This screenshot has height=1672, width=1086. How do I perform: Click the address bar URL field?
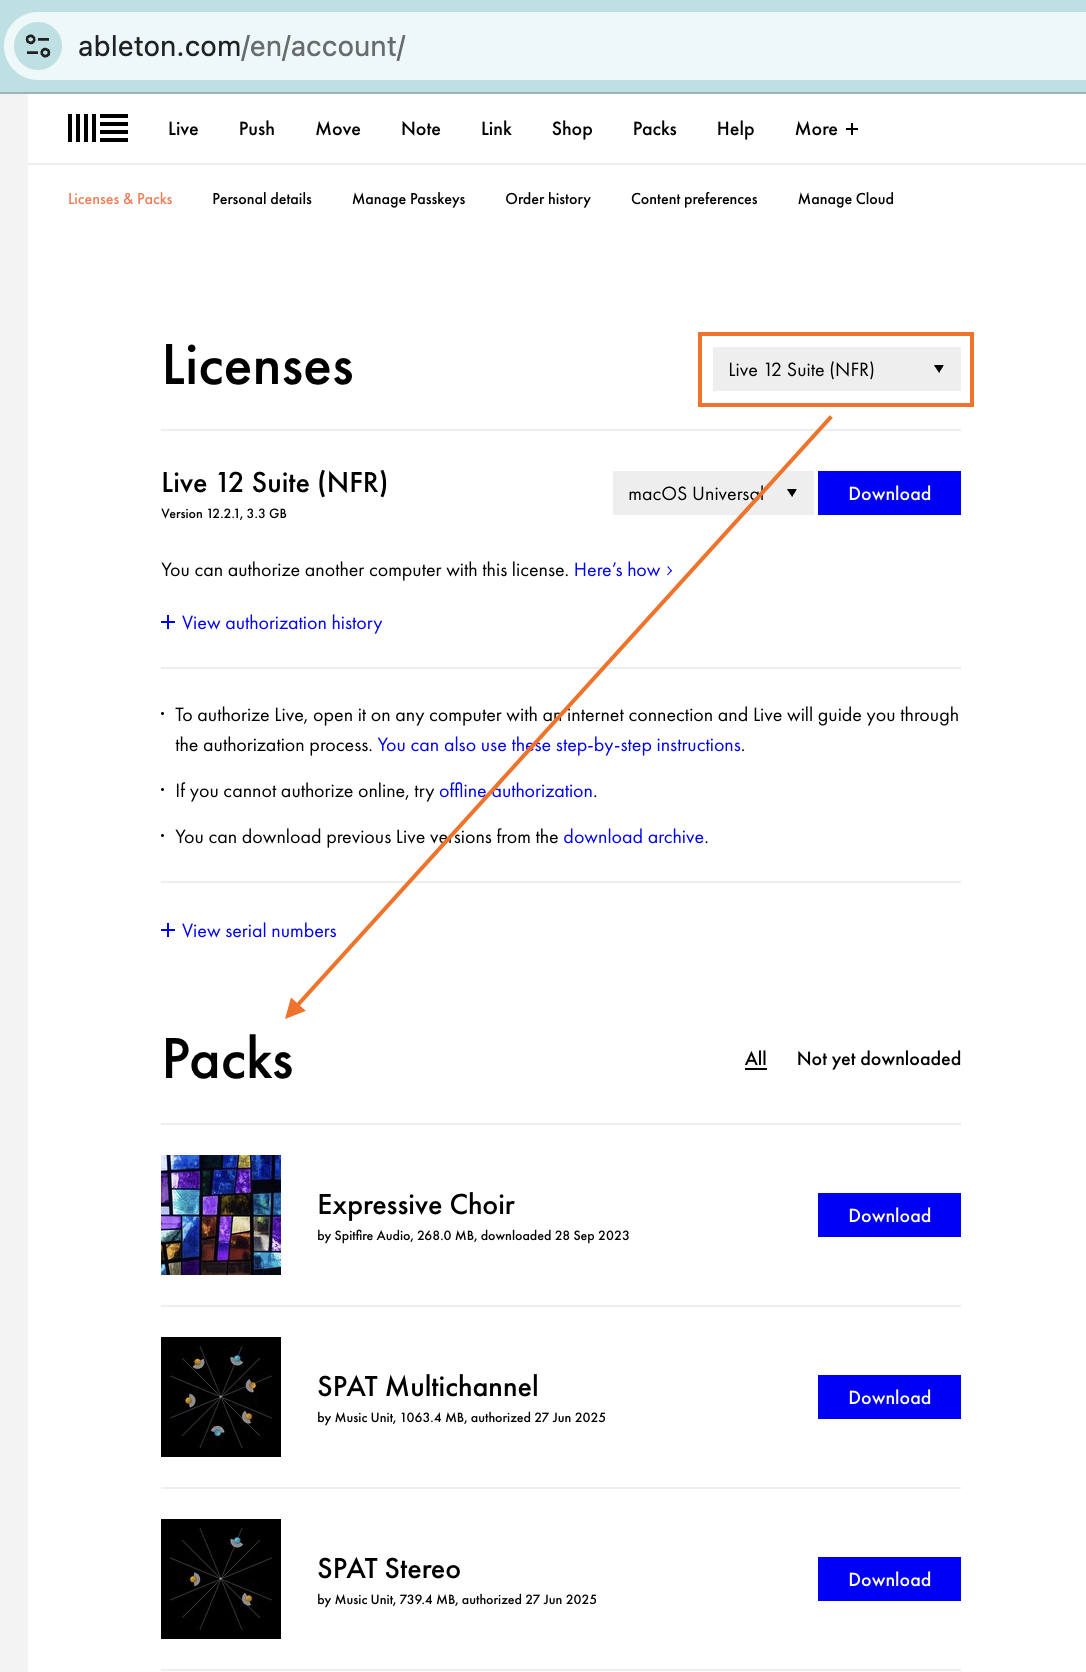tap(500, 46)
